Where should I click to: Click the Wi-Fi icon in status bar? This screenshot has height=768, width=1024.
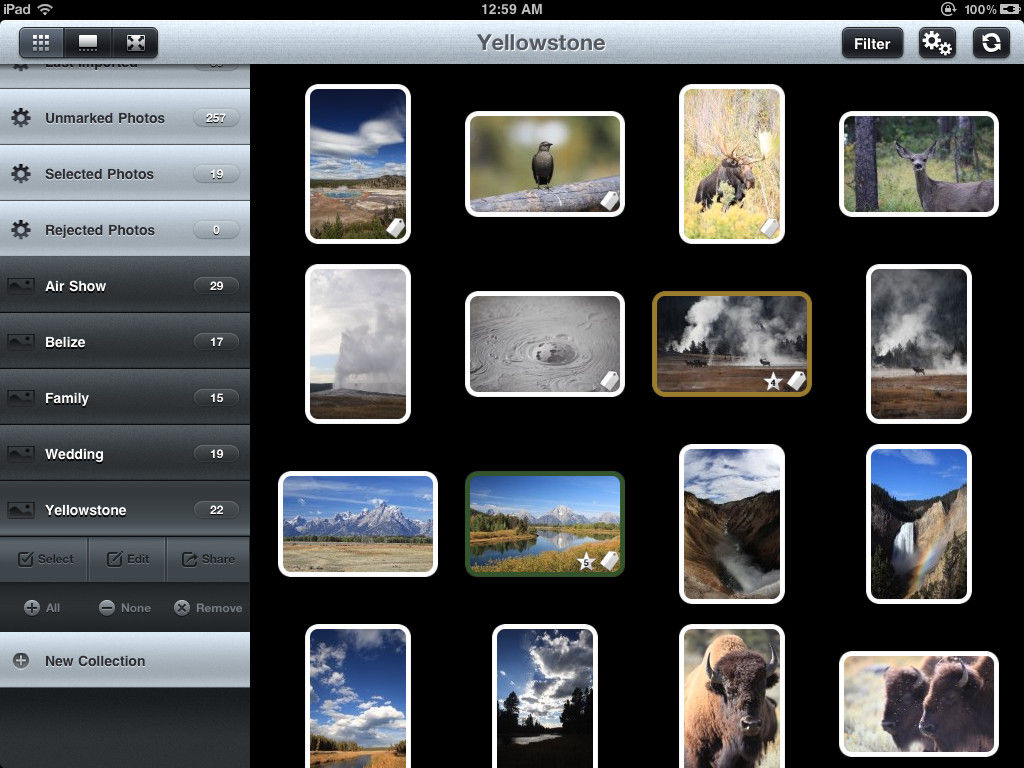click(x=45, y=9)
